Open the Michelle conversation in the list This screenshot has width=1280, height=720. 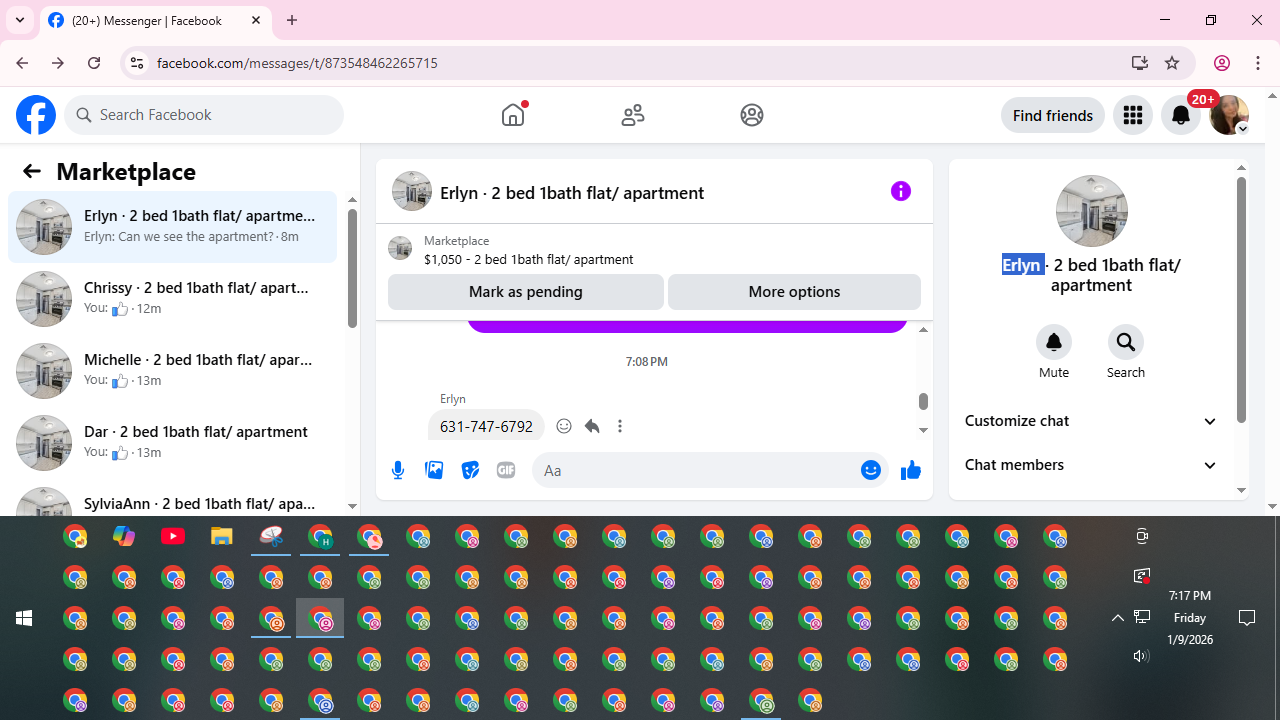tap(172, 371)
